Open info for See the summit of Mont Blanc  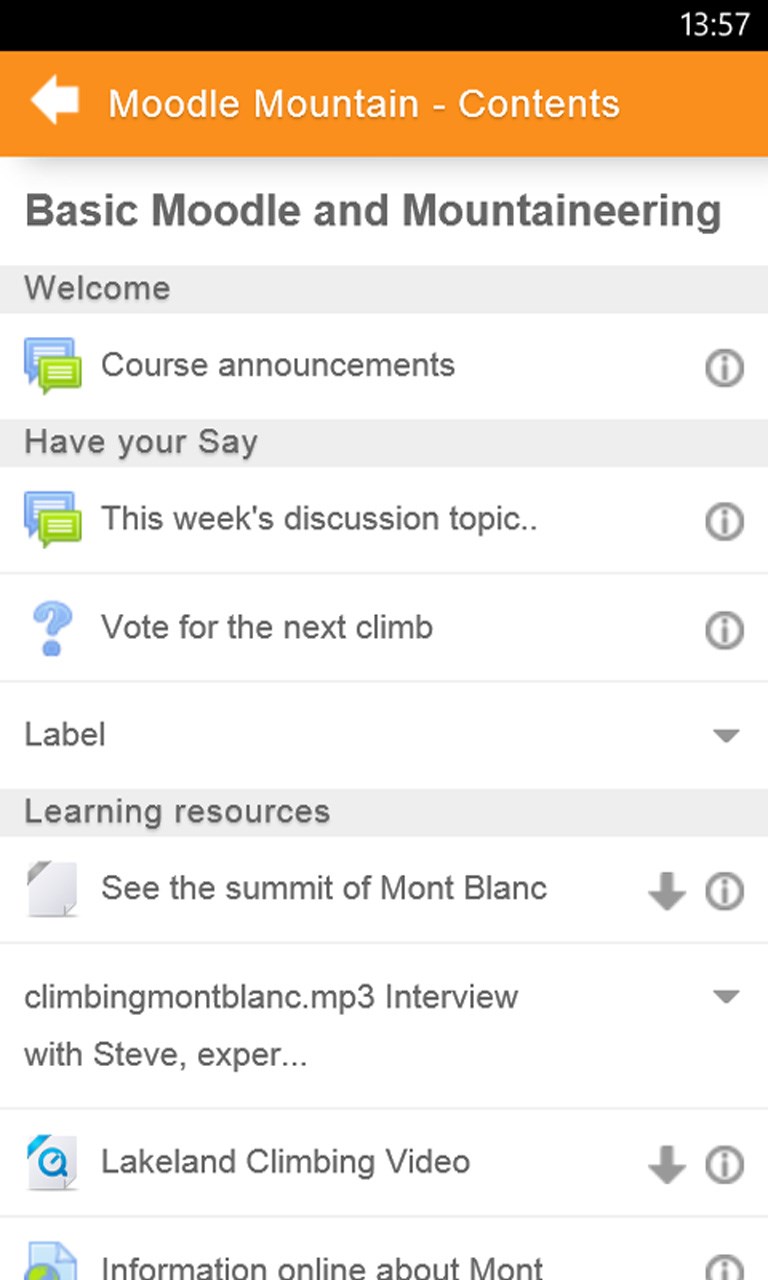(x=724, y=890)
